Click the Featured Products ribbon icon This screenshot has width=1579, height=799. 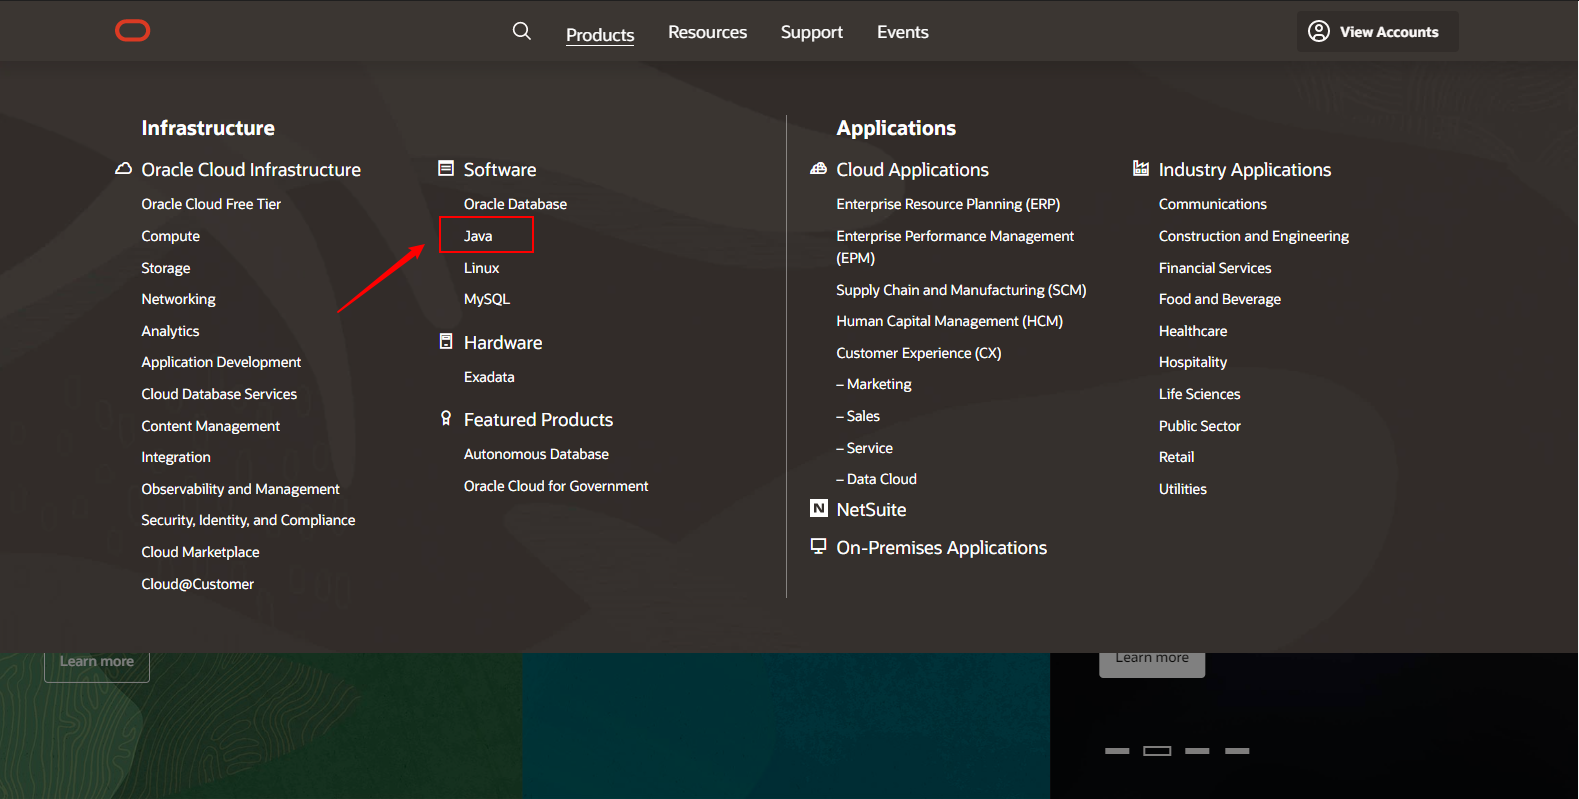(446, 419)
